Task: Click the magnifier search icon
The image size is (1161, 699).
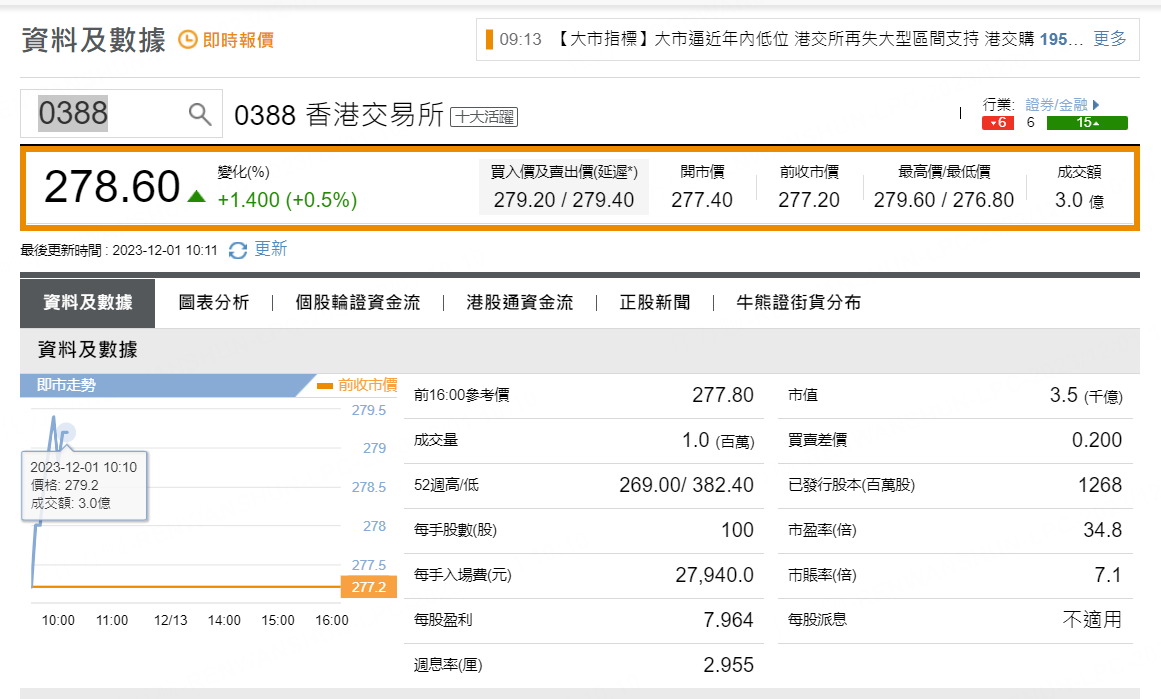Action: coord(200,114)
